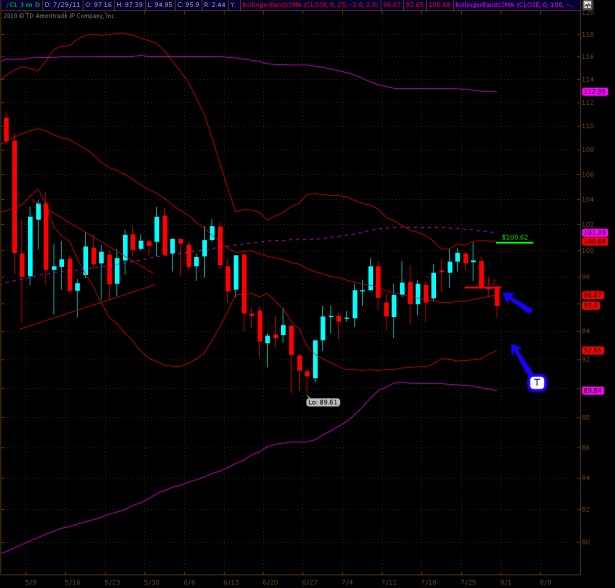Screen dimensions: 615x588
Task: Select the D: 7/29/11 date field
Action: (62, 5)
